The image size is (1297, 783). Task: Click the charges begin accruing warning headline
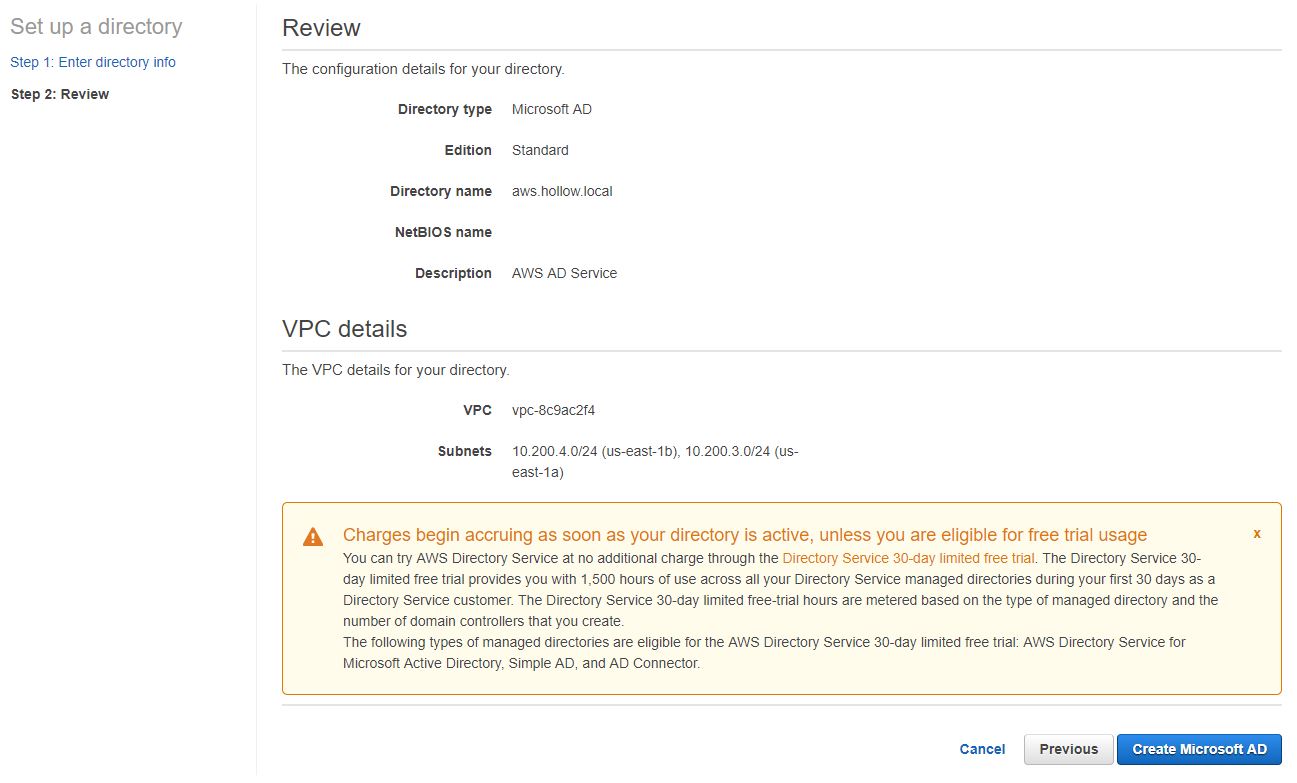(744, 535)
